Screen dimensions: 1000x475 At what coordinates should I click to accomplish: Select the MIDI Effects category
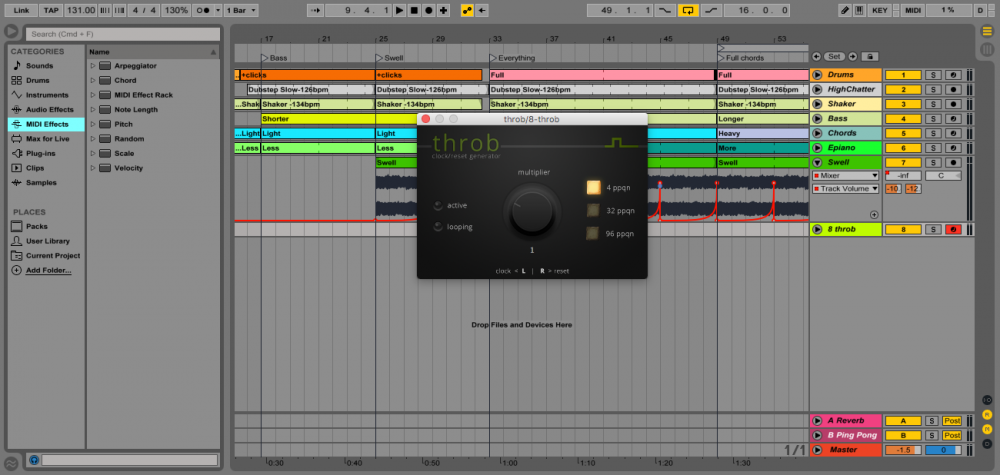[47, 124]
